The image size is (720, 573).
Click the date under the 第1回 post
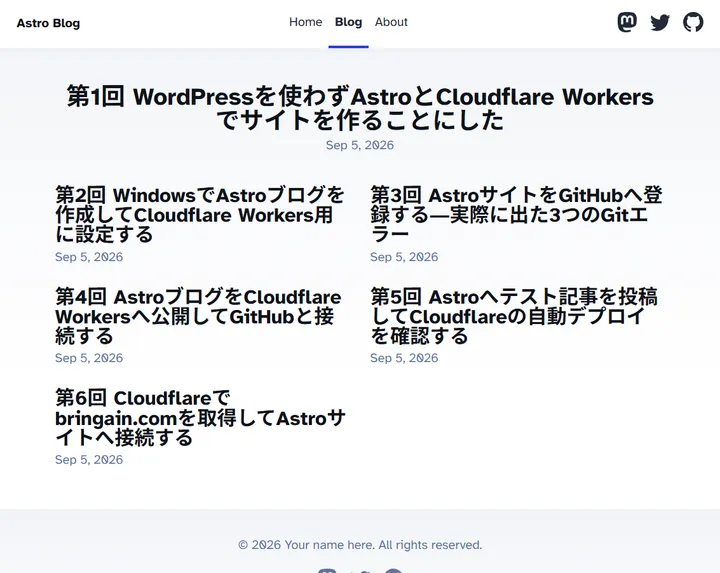[x=360, y=145]
